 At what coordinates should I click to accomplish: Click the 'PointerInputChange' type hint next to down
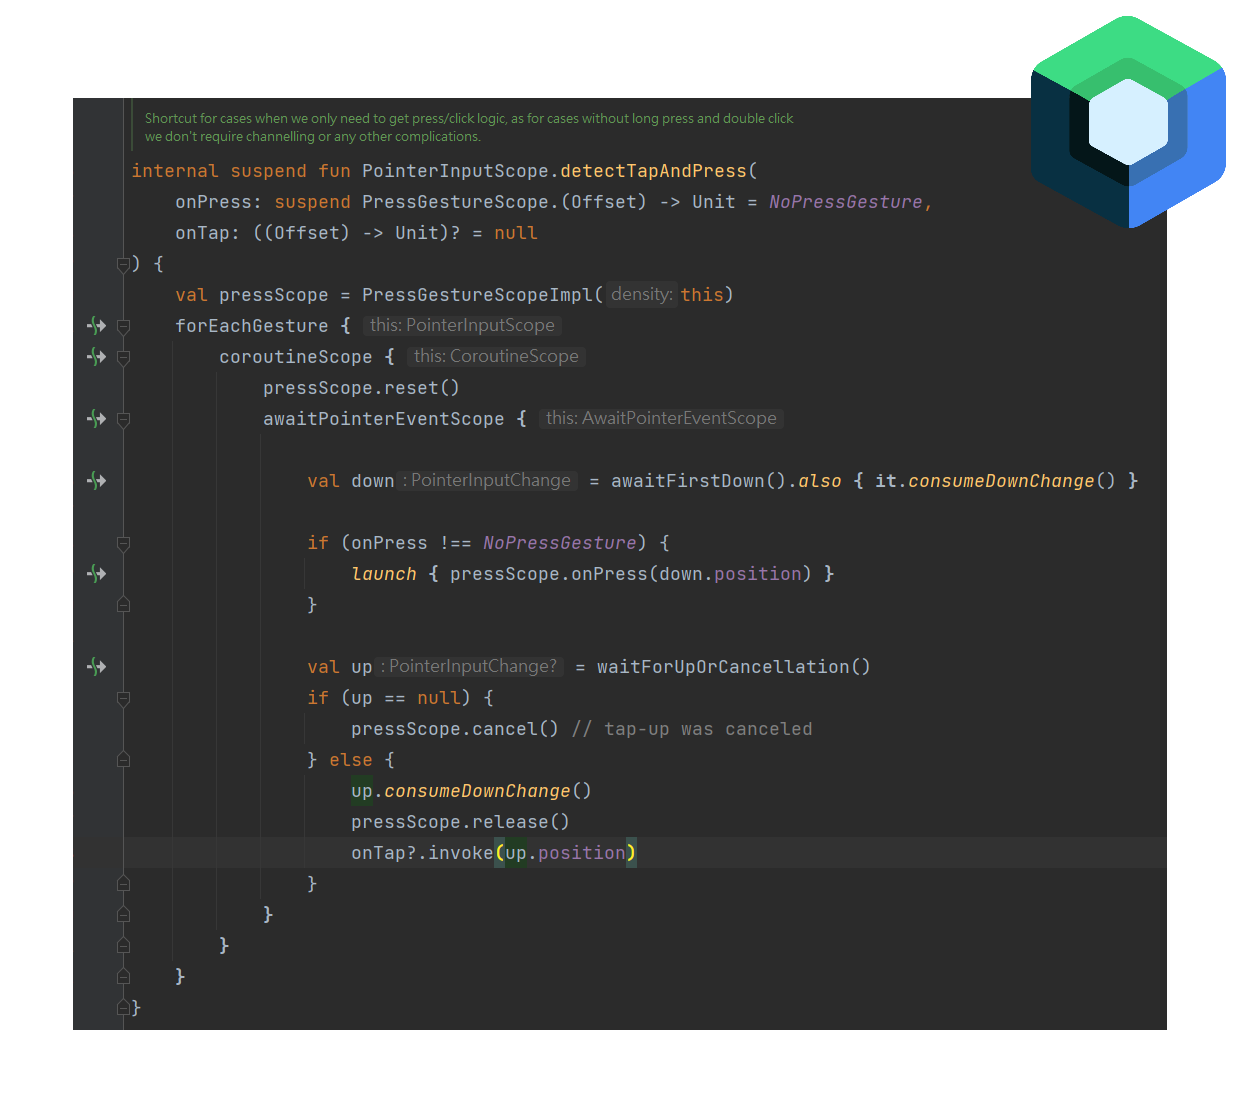[488, 480]
